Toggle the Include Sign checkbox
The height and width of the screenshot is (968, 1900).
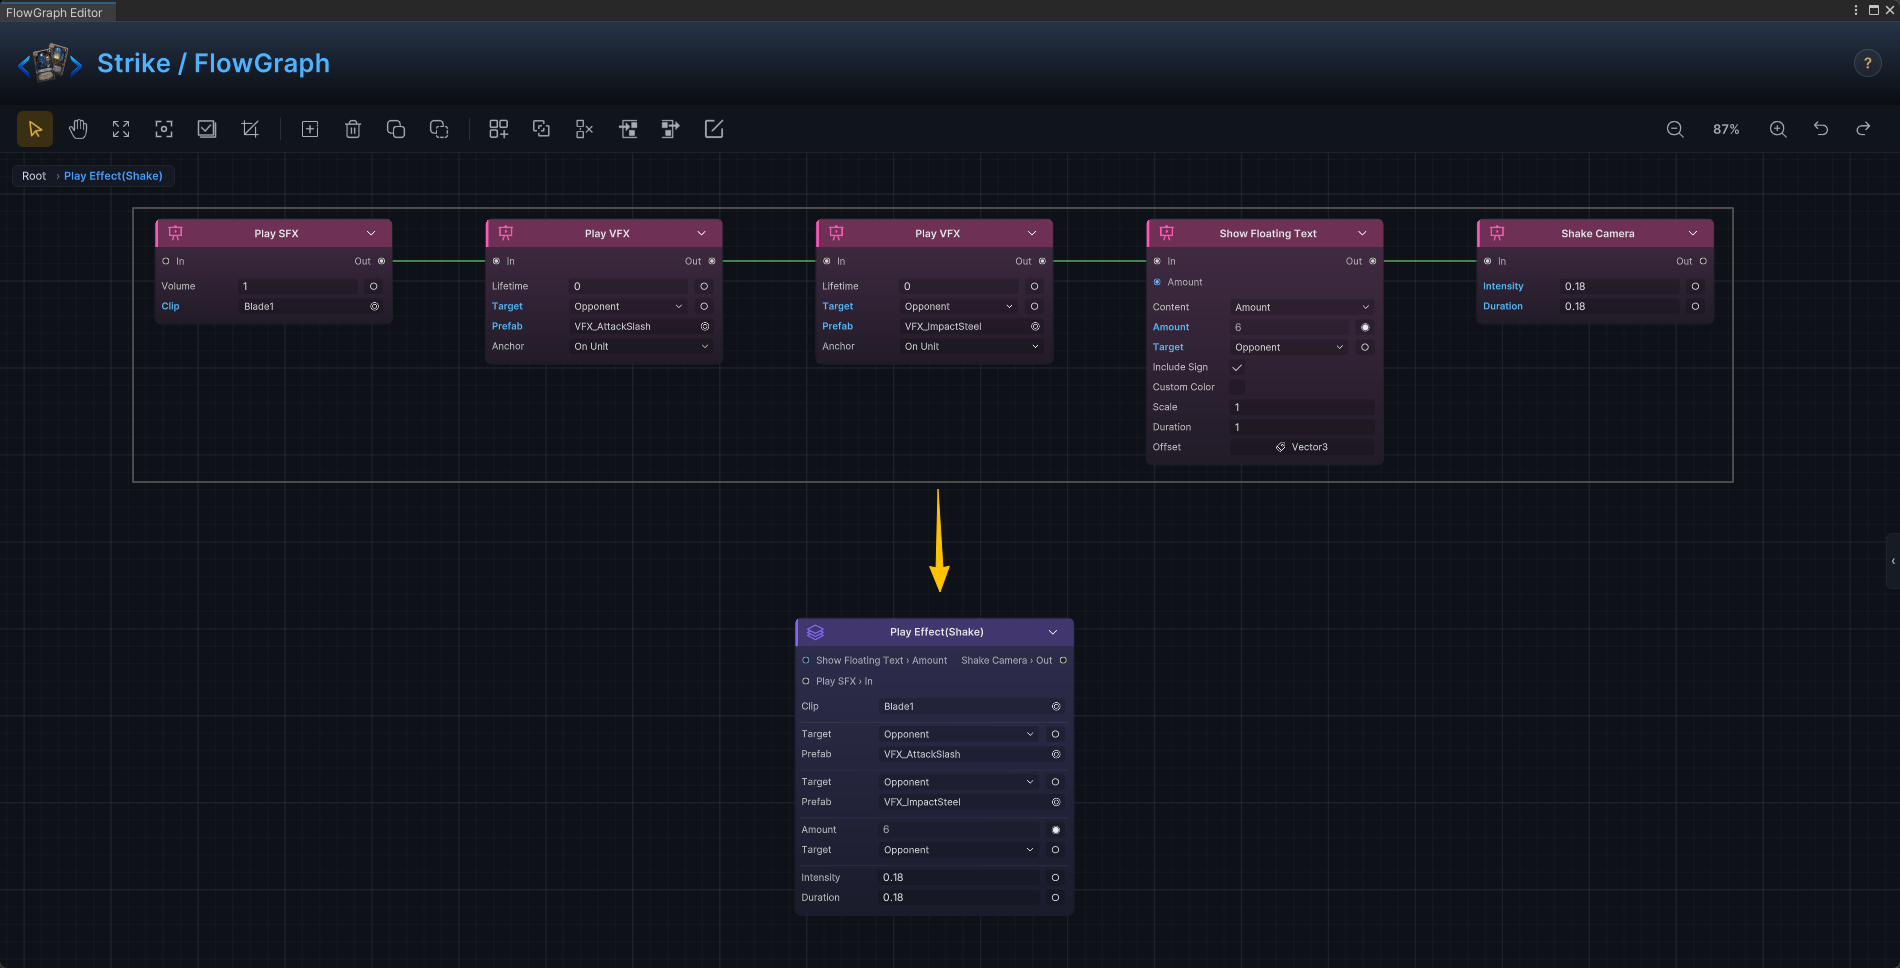click(x=1237, y=367)
